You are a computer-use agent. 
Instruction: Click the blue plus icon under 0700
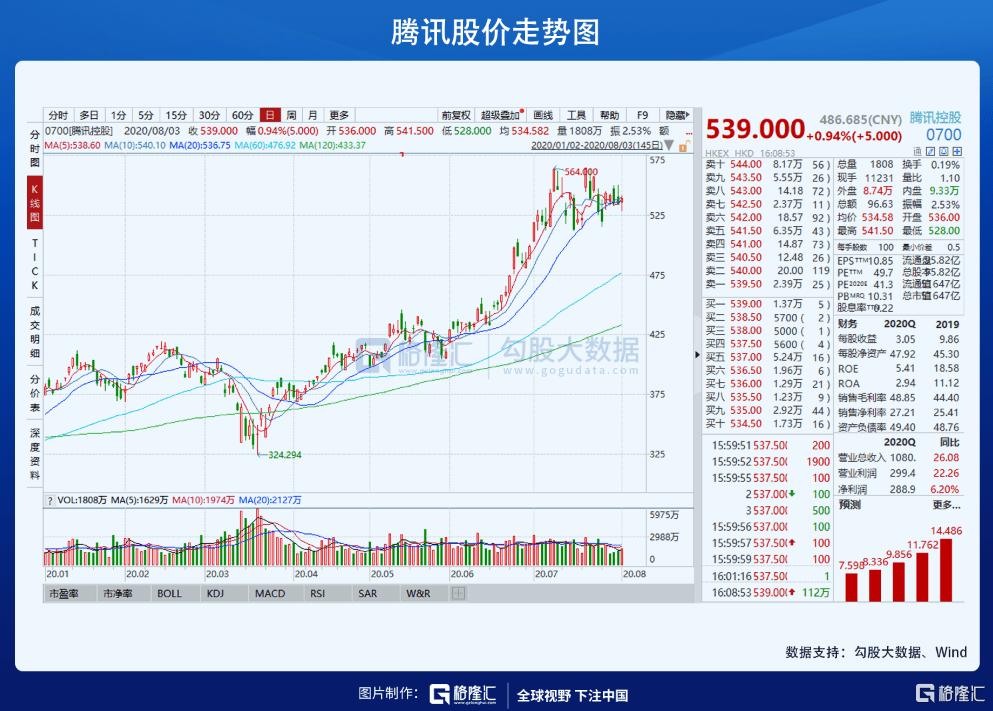point(957,151)
